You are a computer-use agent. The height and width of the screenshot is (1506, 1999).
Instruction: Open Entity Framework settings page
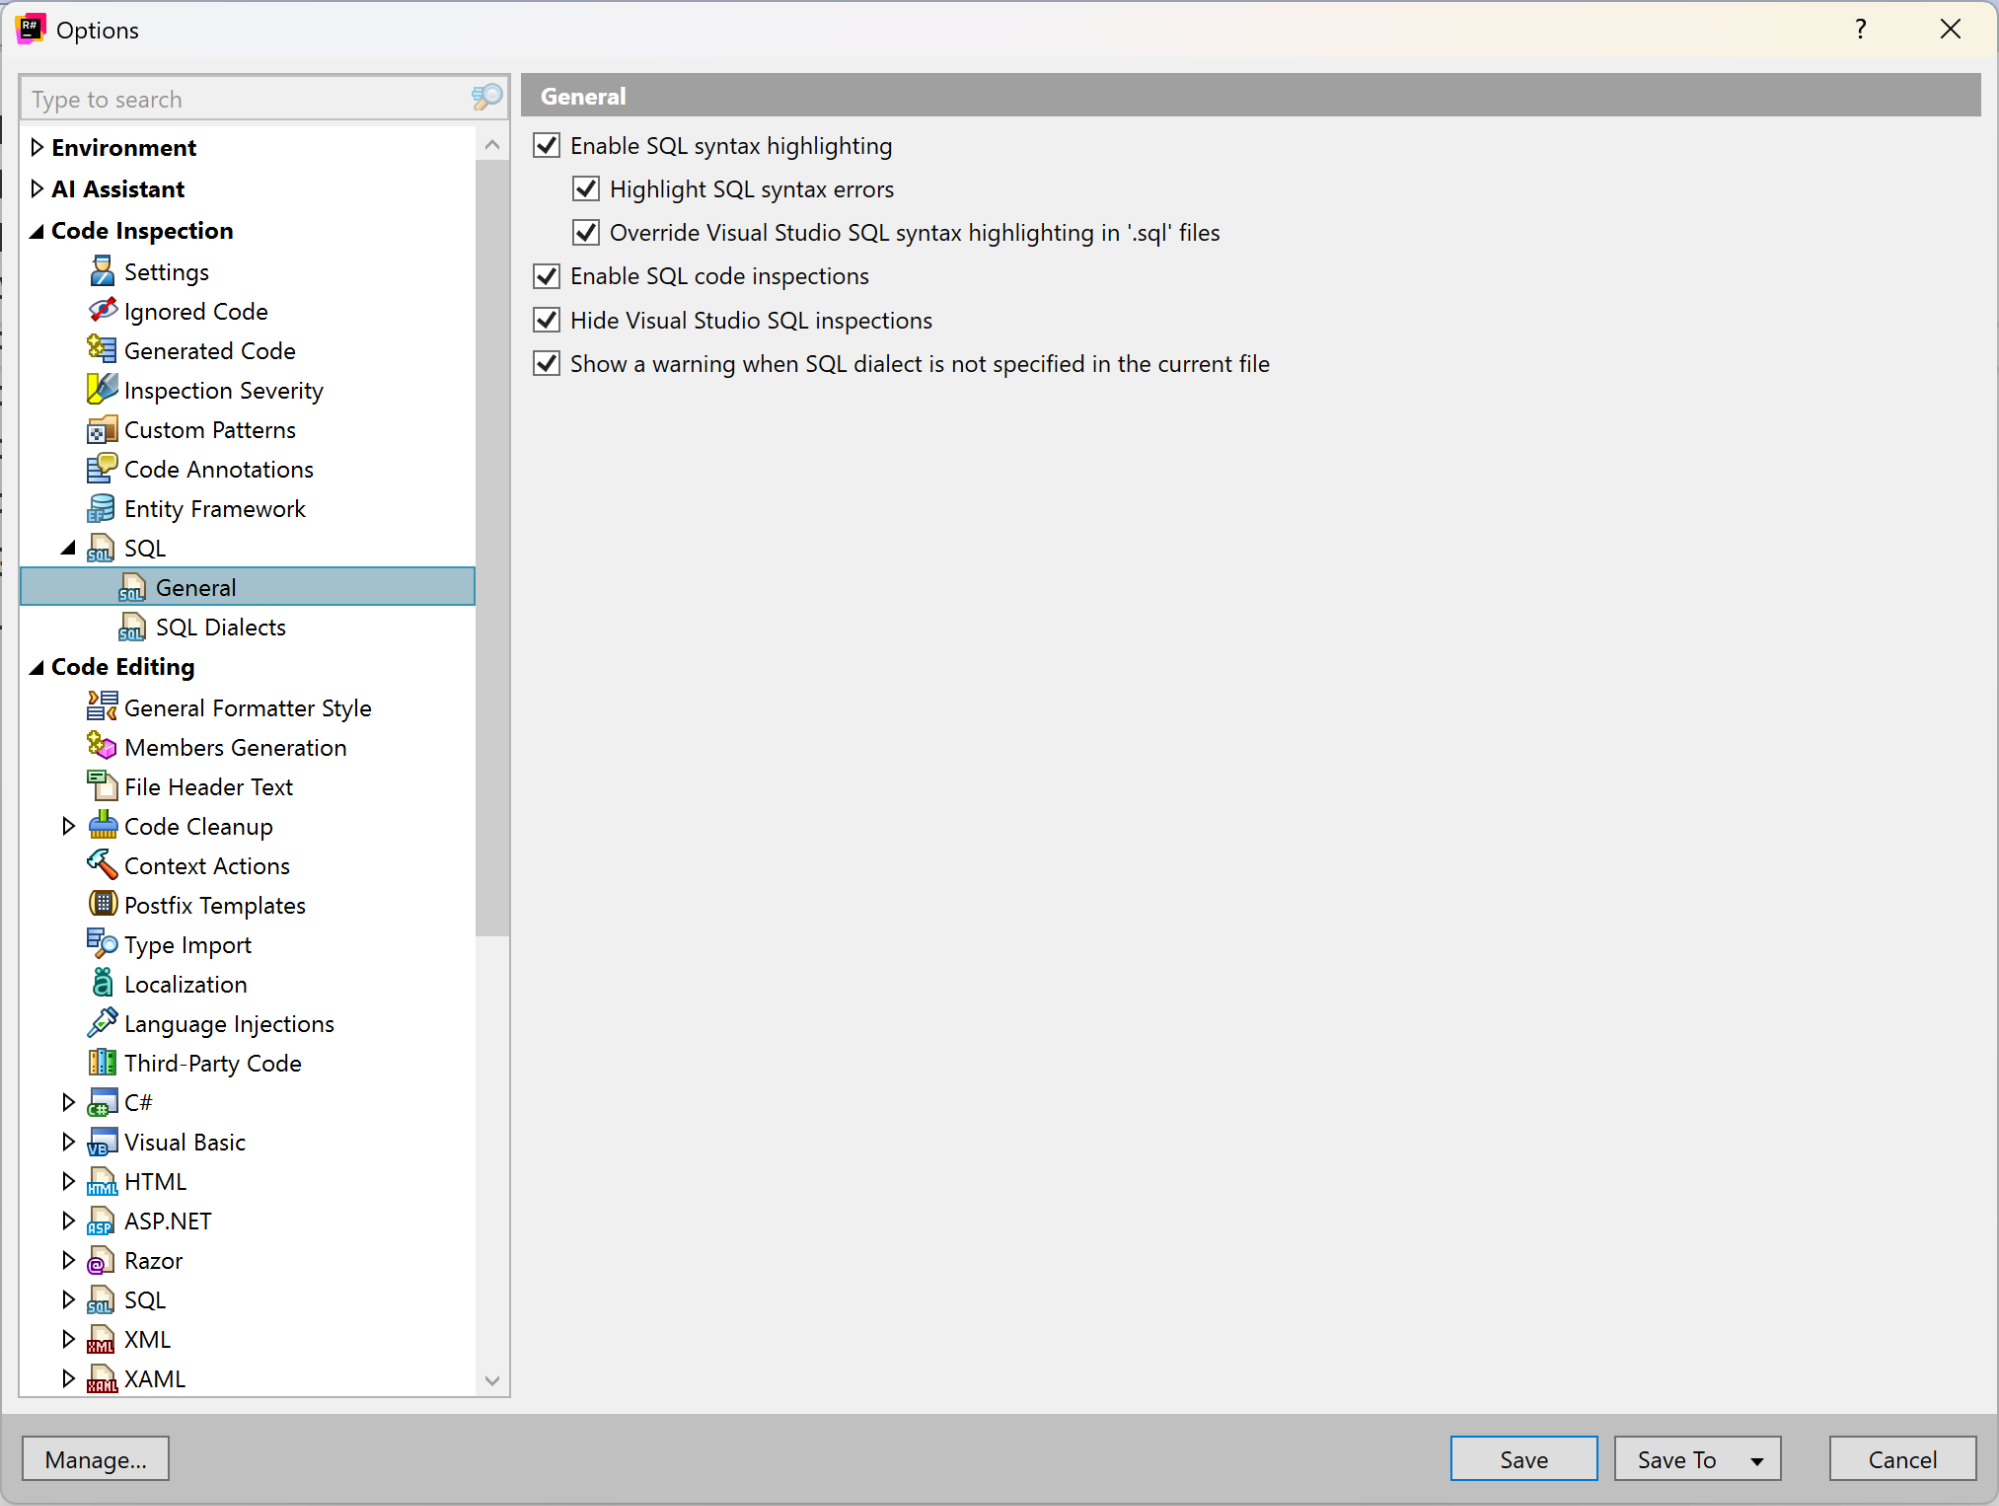click(x=214, y=508)
